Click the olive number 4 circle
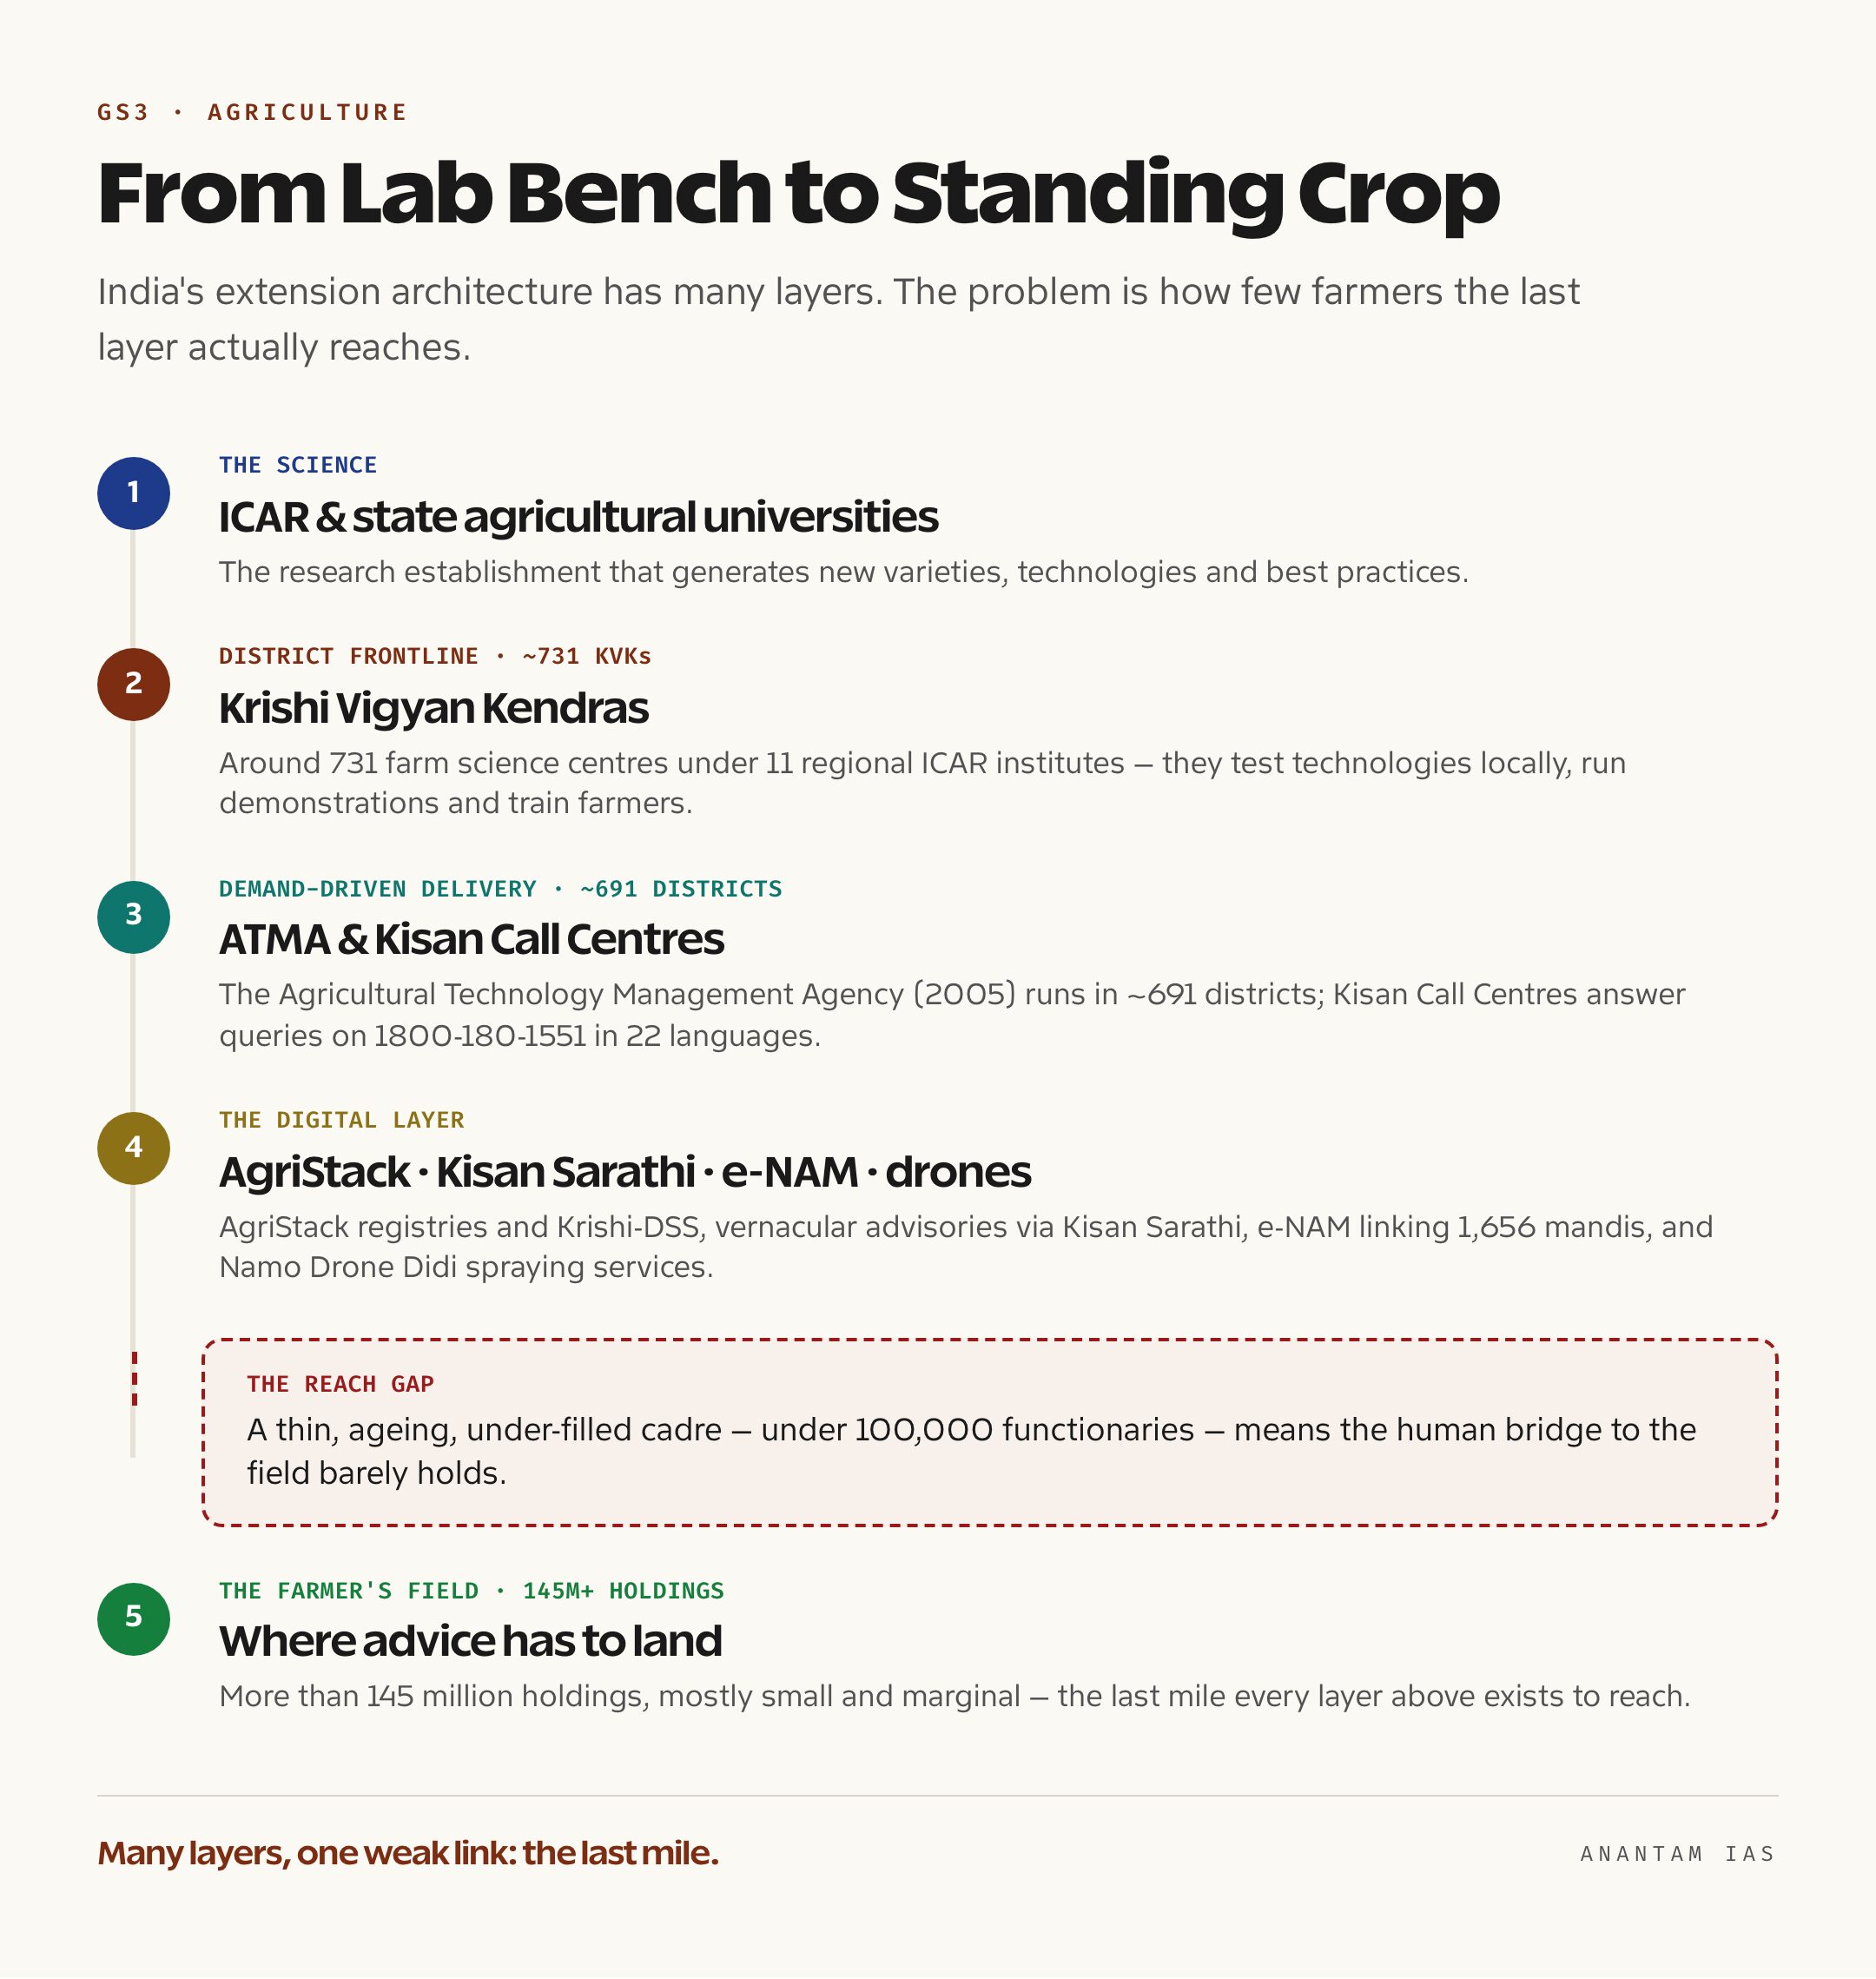This screenshot has height=1979, width=1876. point(133,1148)
